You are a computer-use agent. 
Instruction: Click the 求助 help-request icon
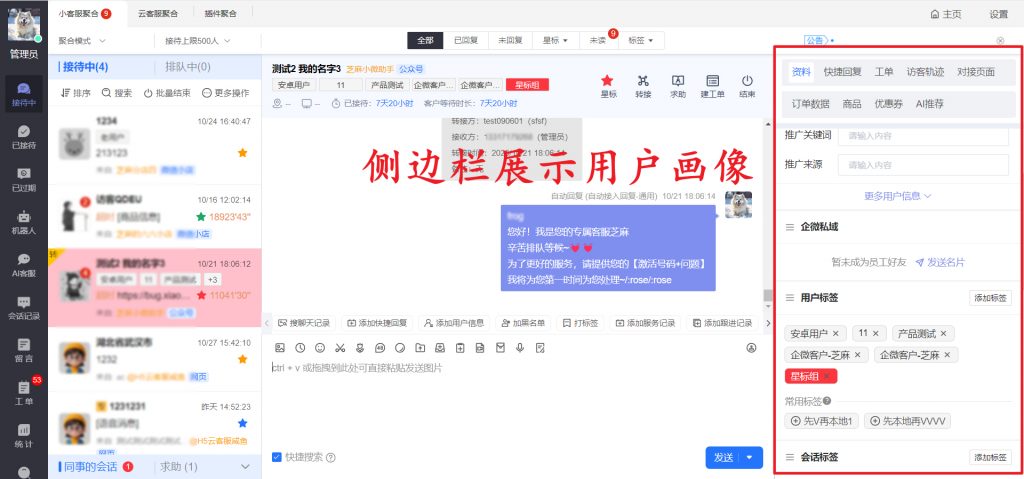point(678,85)
